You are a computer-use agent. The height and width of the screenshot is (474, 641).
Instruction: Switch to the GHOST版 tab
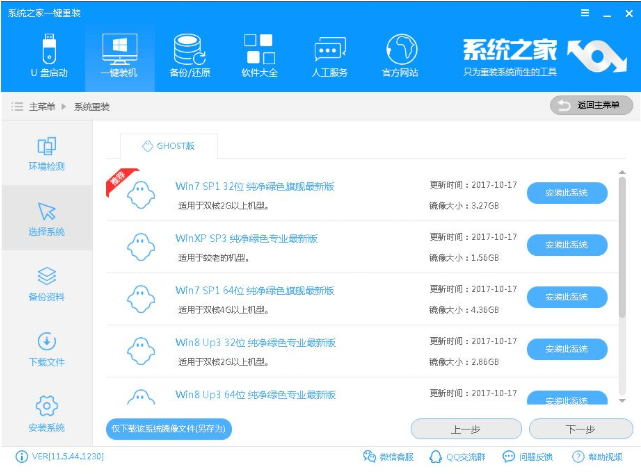coord(169,146)
